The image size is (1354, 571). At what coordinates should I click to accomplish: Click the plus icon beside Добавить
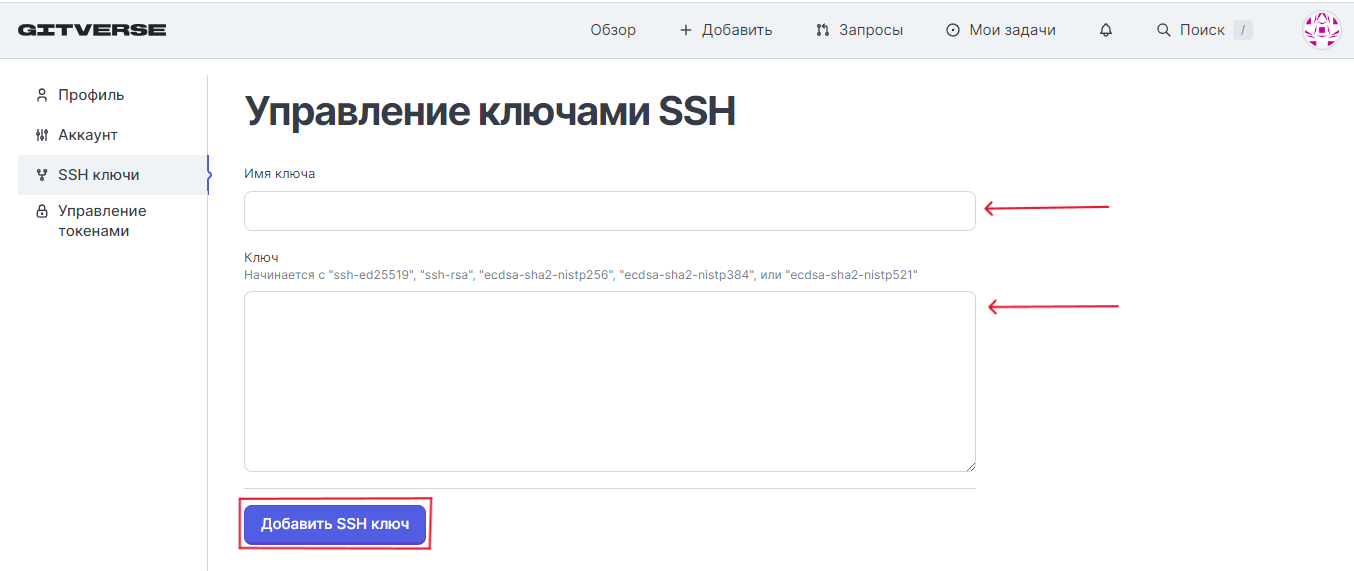point(686,30)
